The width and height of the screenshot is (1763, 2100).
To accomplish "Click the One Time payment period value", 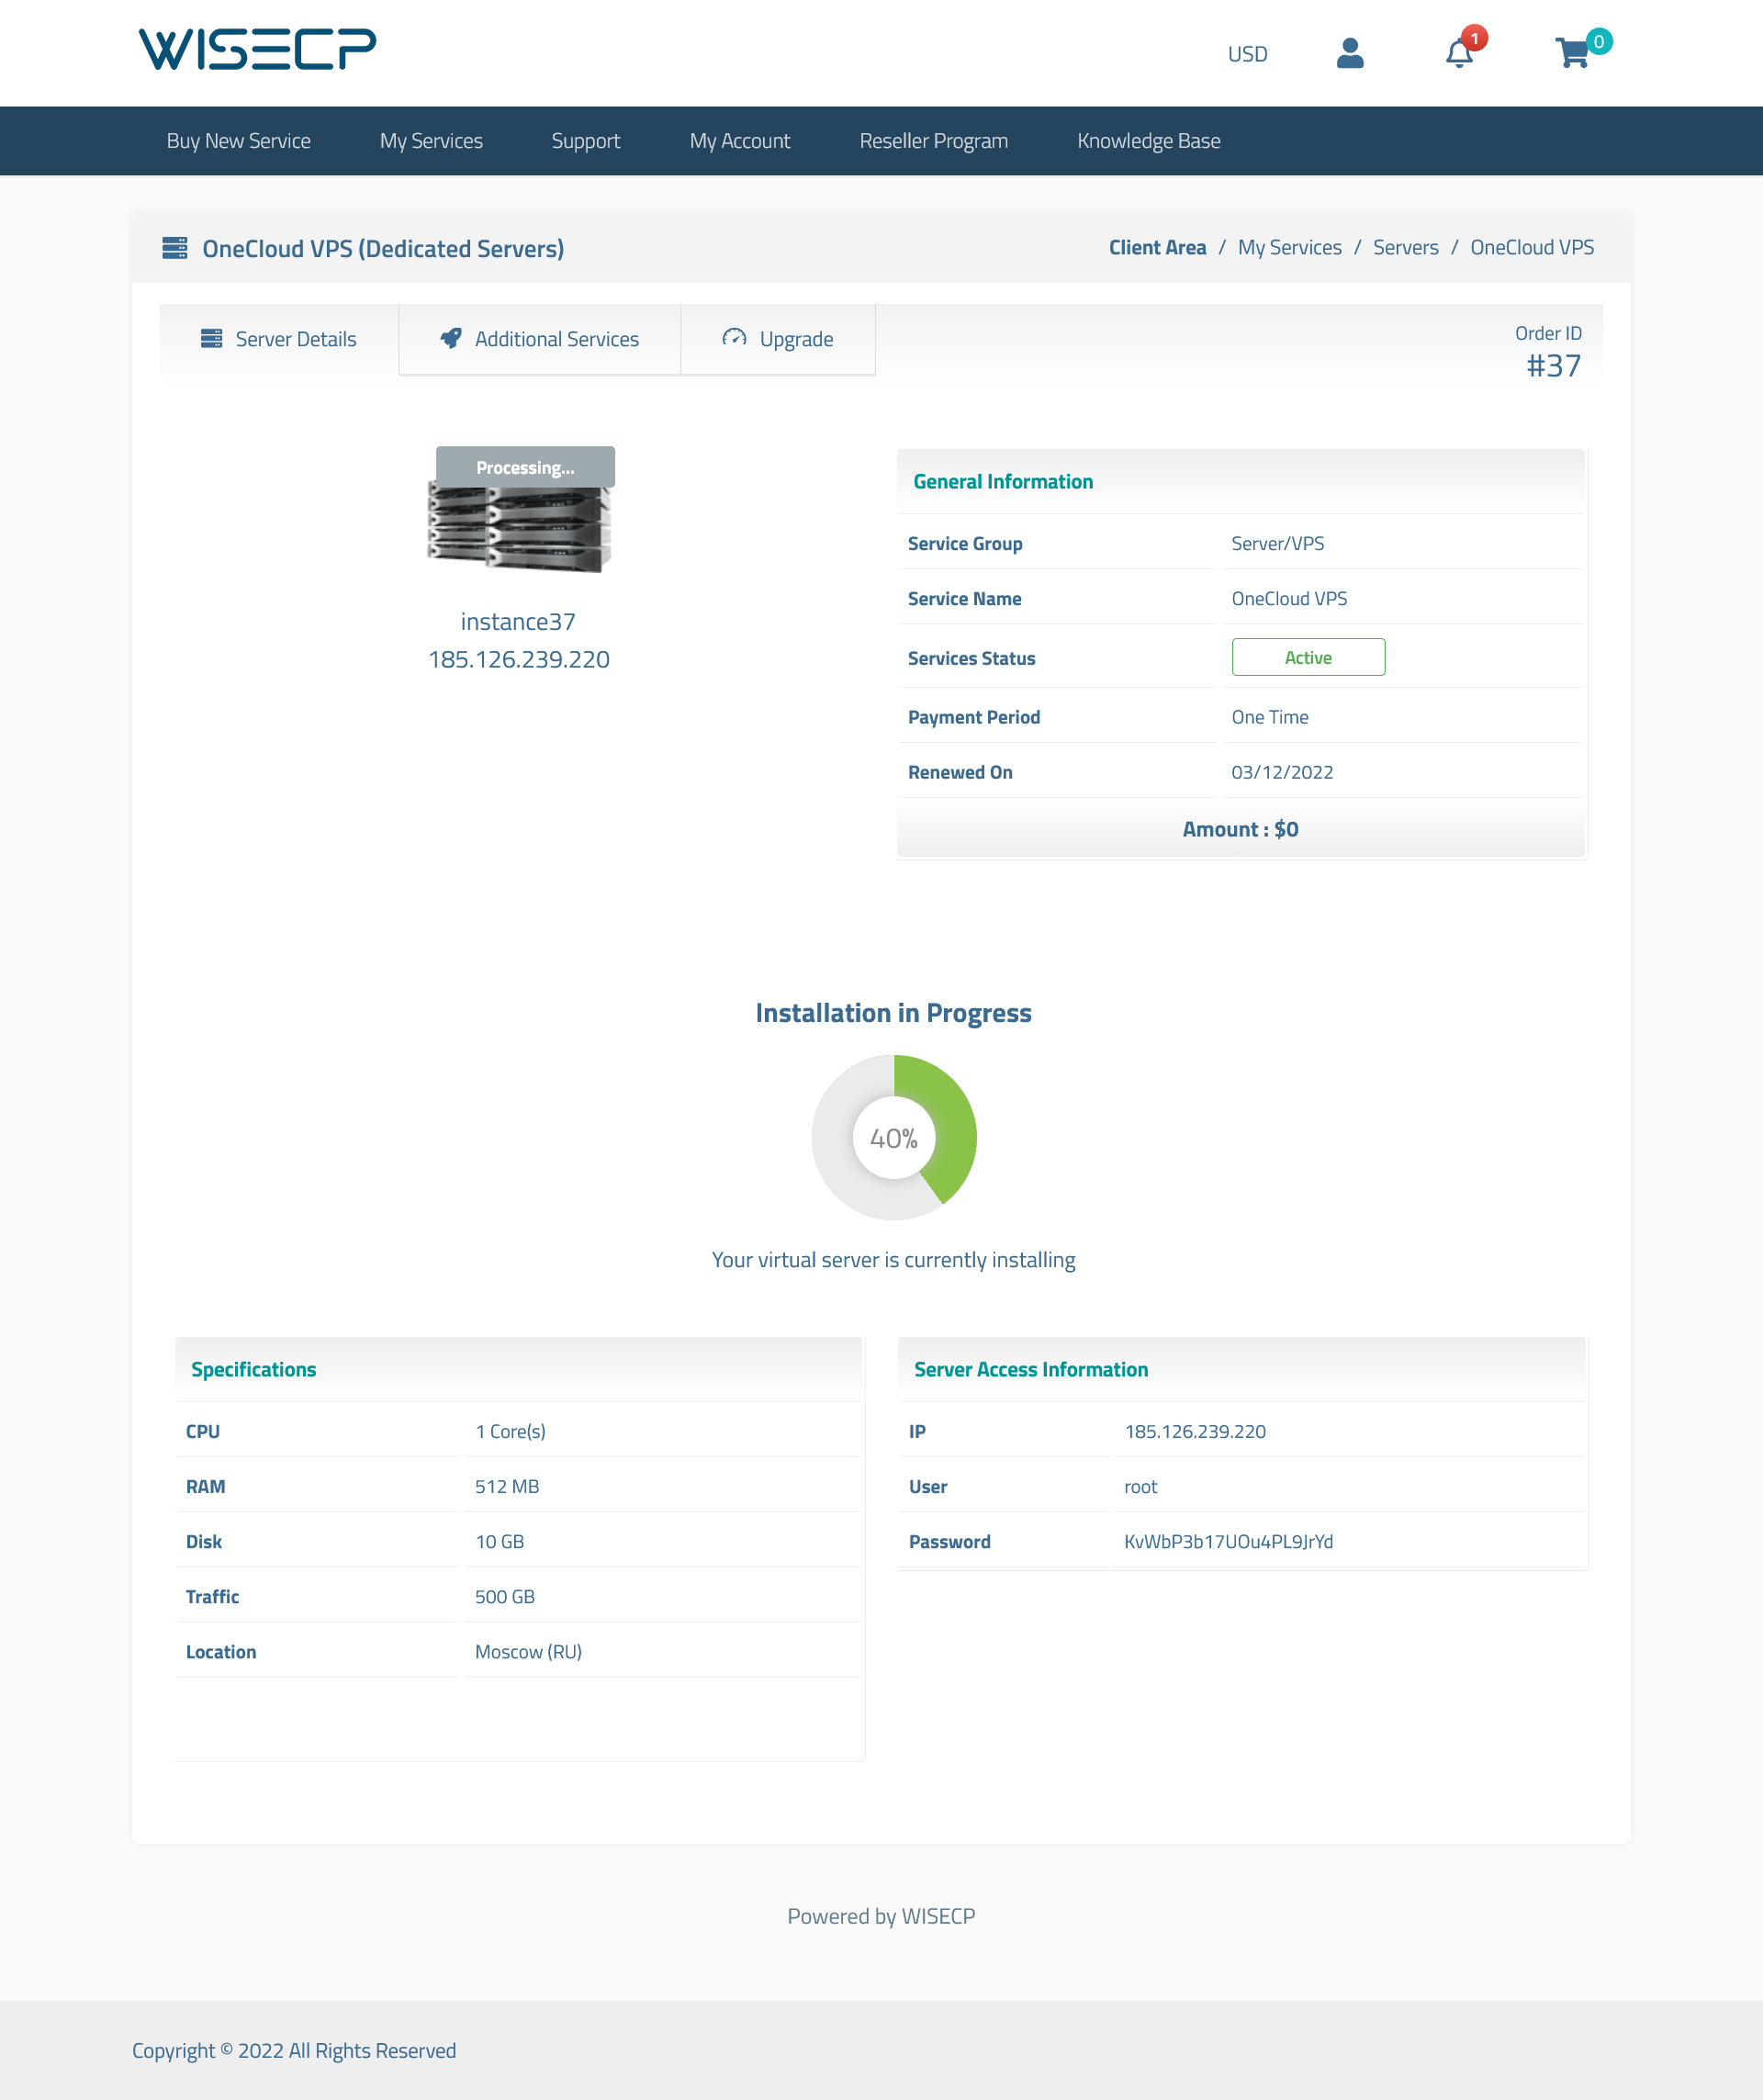I will [1269, 717].
